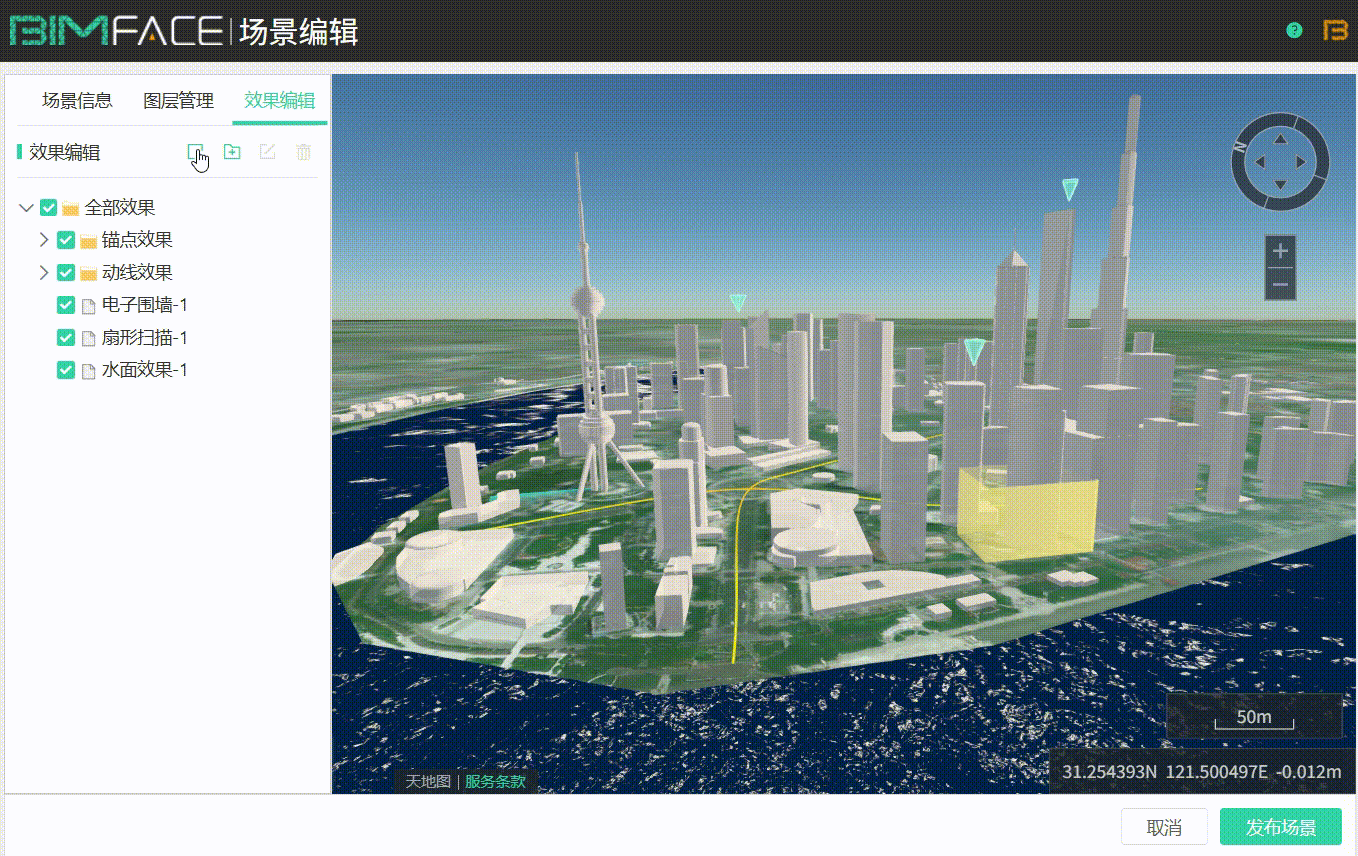The height and width of the screenshot is (856, 1358).
Task: Open the 服务条款 link
Action: tap(495, 781)
